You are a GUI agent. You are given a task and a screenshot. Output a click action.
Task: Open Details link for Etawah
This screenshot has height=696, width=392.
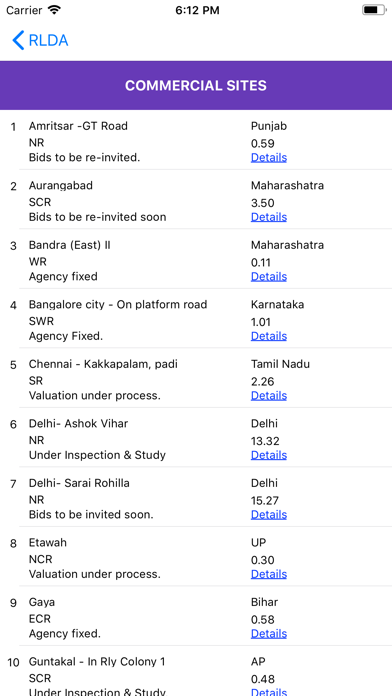[x=269, y=574]
